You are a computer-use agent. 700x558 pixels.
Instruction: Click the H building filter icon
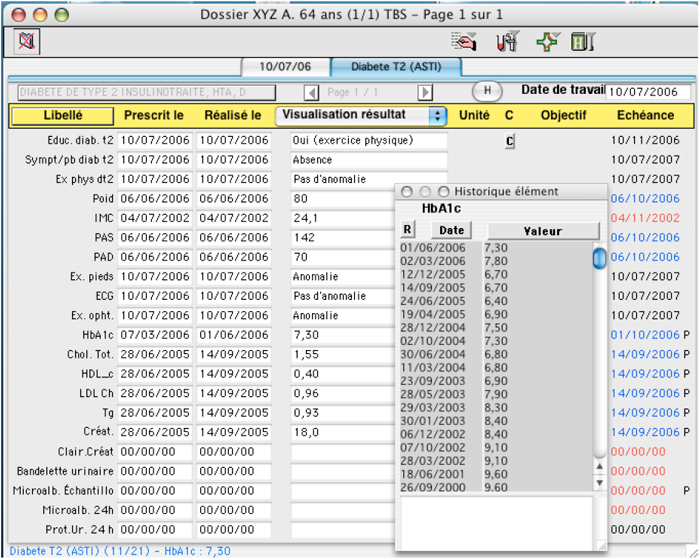(x=583, y=42)
